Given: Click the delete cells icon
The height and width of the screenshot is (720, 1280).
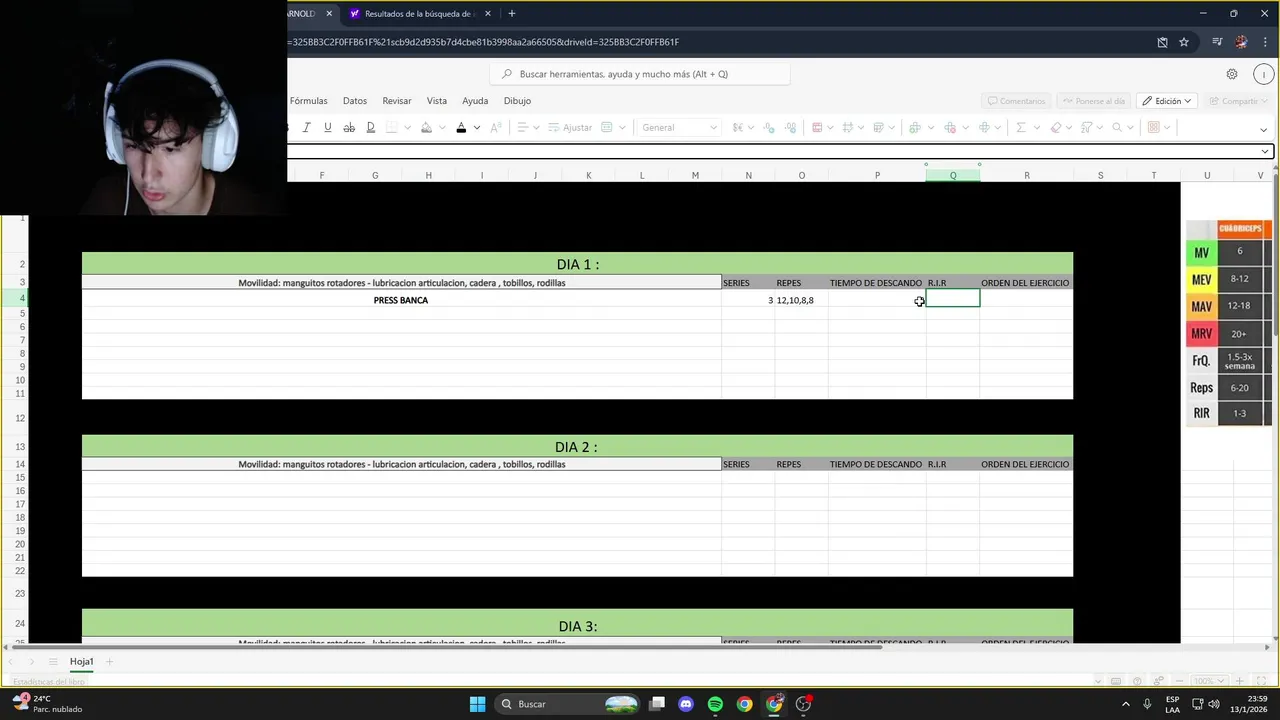Looking at the screenshot, I should 950,127.
